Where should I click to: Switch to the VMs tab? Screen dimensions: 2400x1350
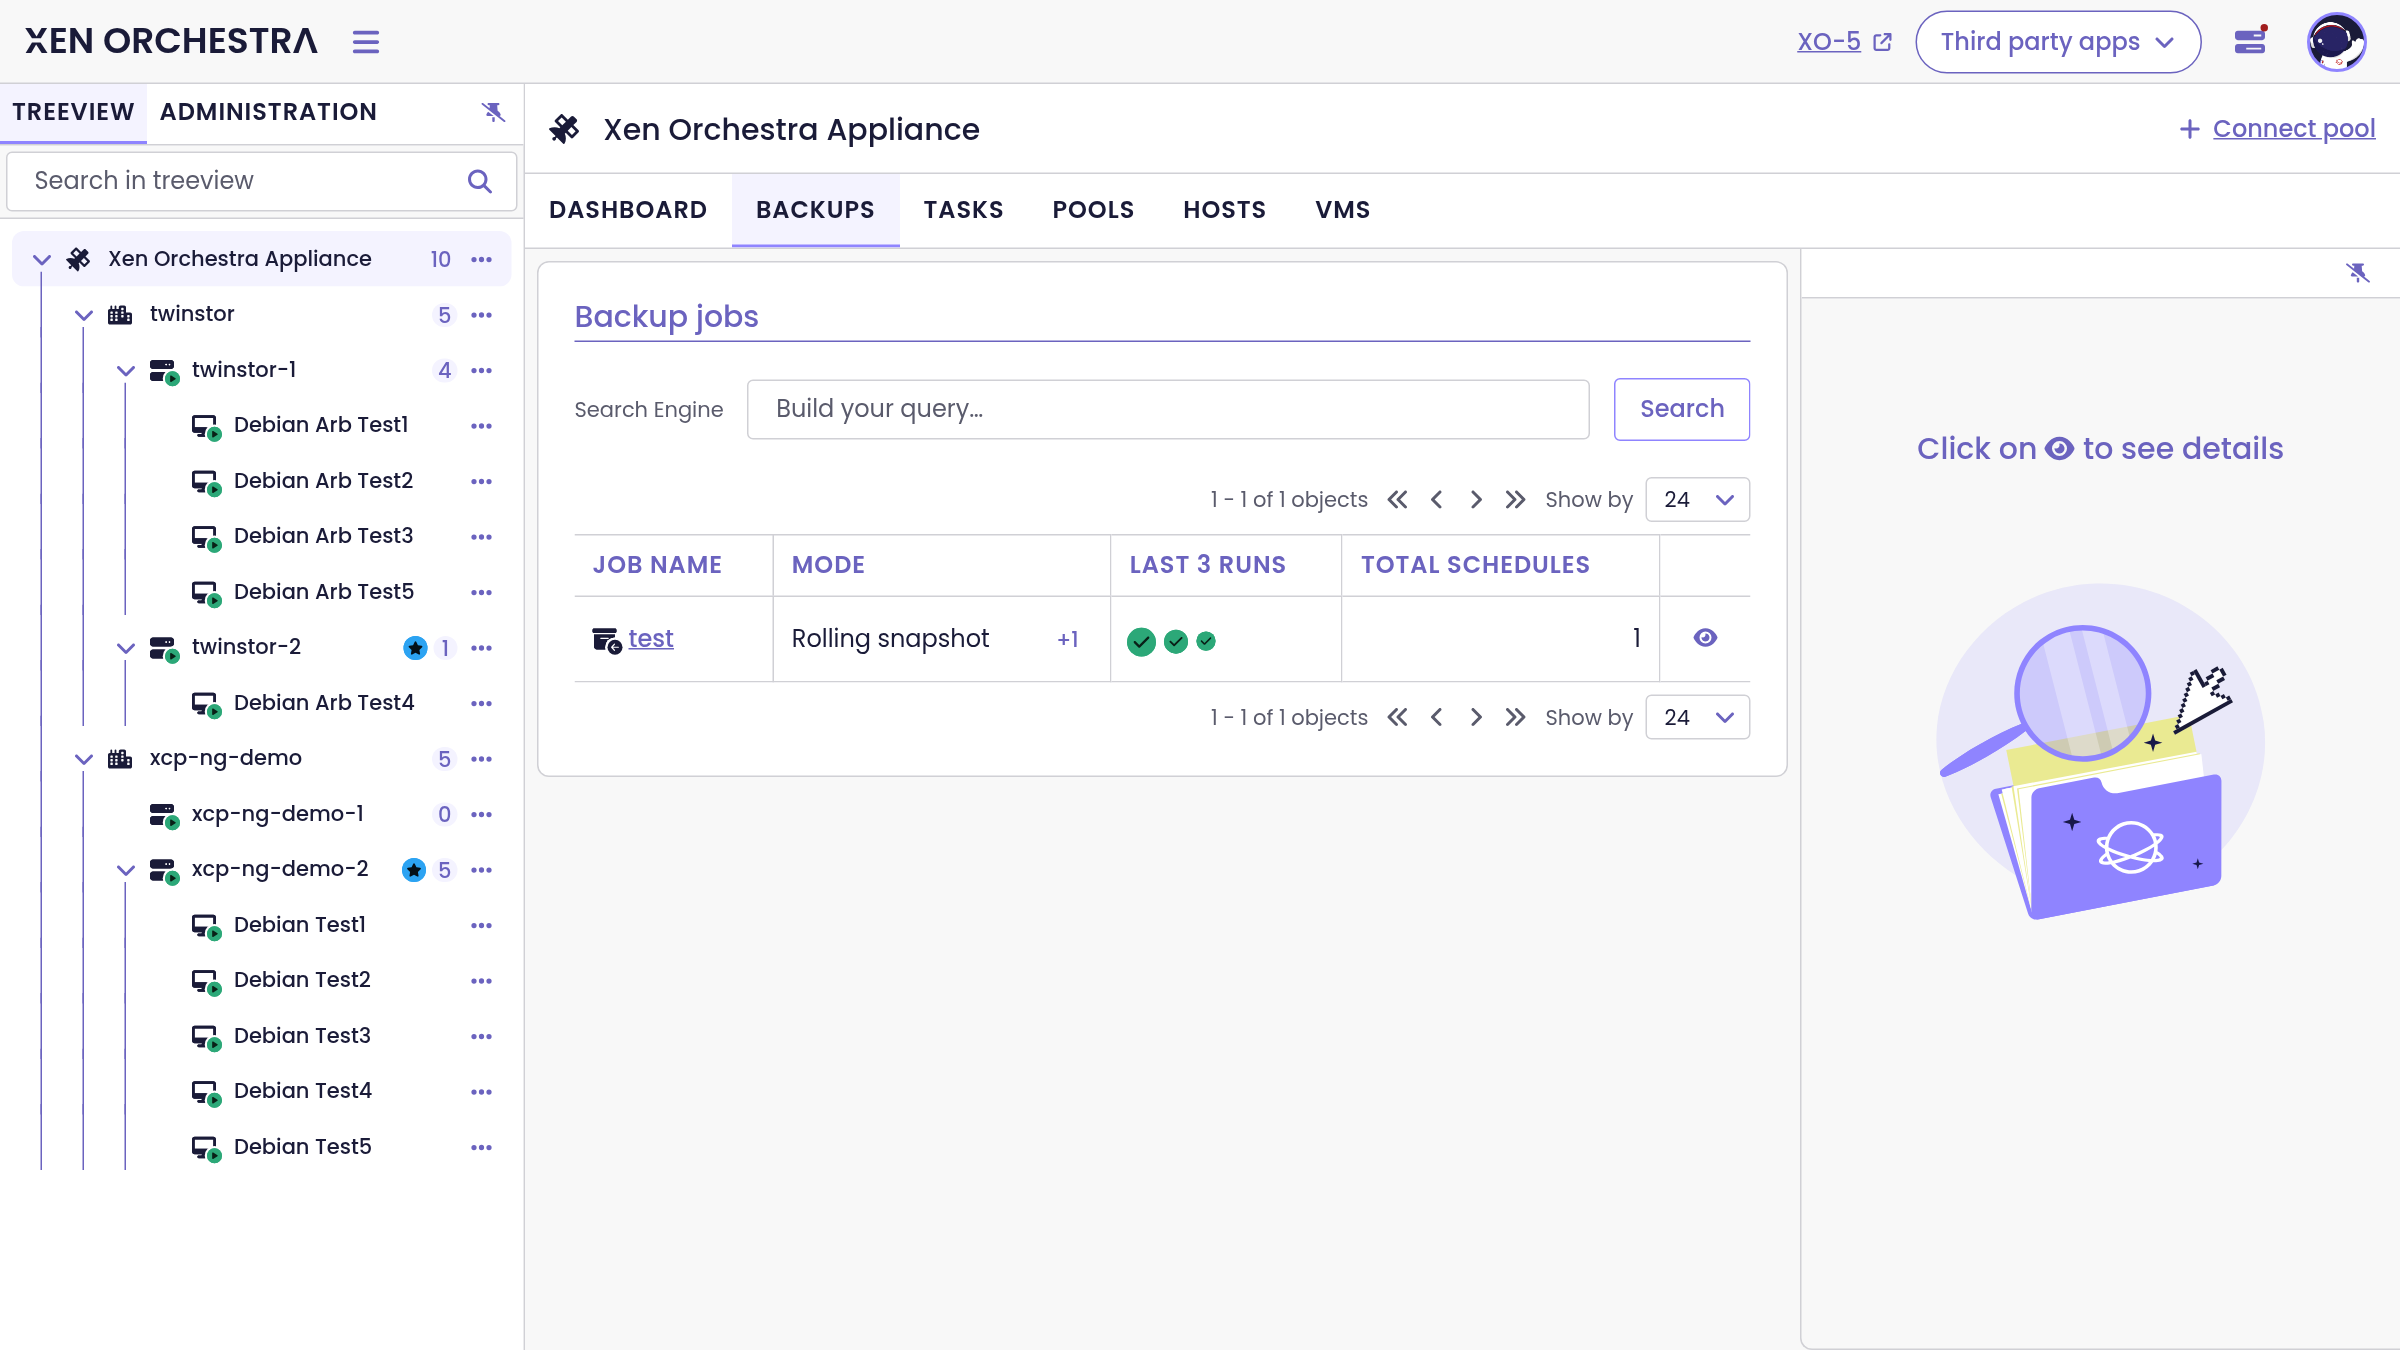point(1343,210)
